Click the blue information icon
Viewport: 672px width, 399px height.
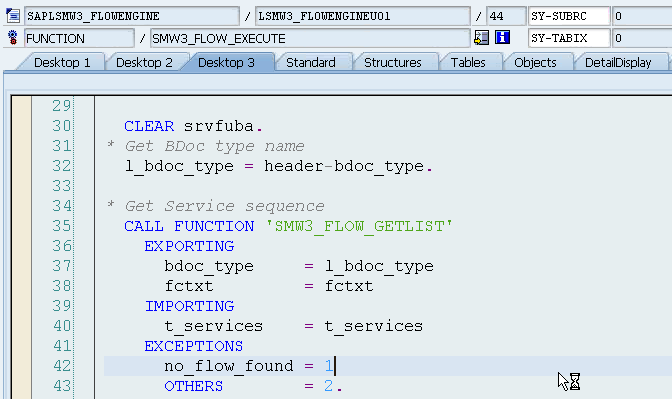point(502,38)
